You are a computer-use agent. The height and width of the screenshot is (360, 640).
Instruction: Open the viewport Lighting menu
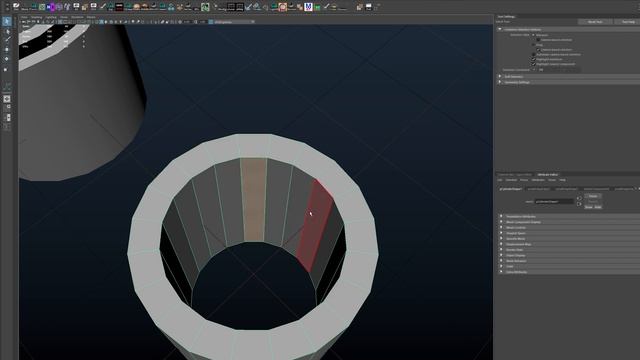51,18
